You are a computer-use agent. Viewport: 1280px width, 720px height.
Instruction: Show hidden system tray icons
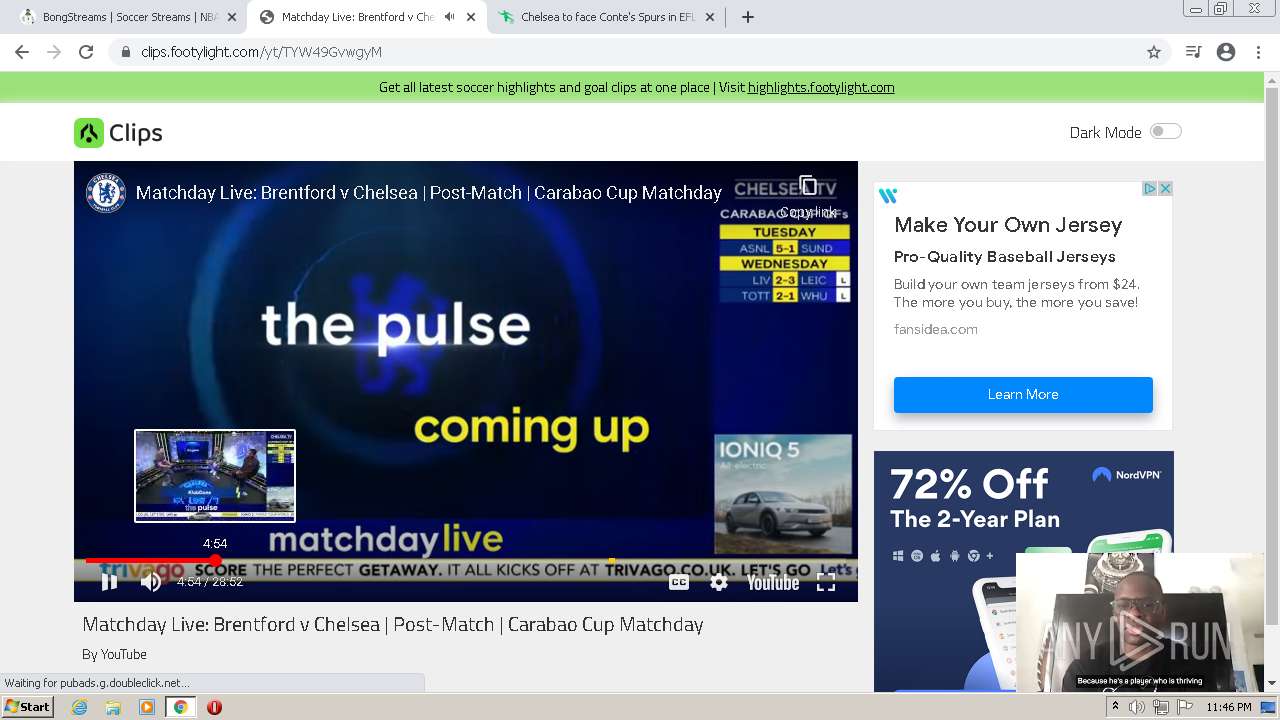pos(1115,707)
